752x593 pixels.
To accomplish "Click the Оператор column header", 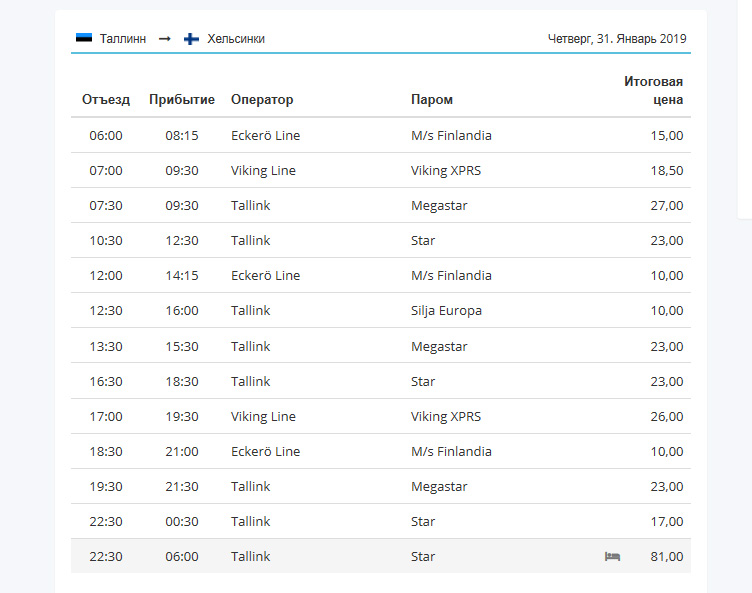I will coord(262,99).
